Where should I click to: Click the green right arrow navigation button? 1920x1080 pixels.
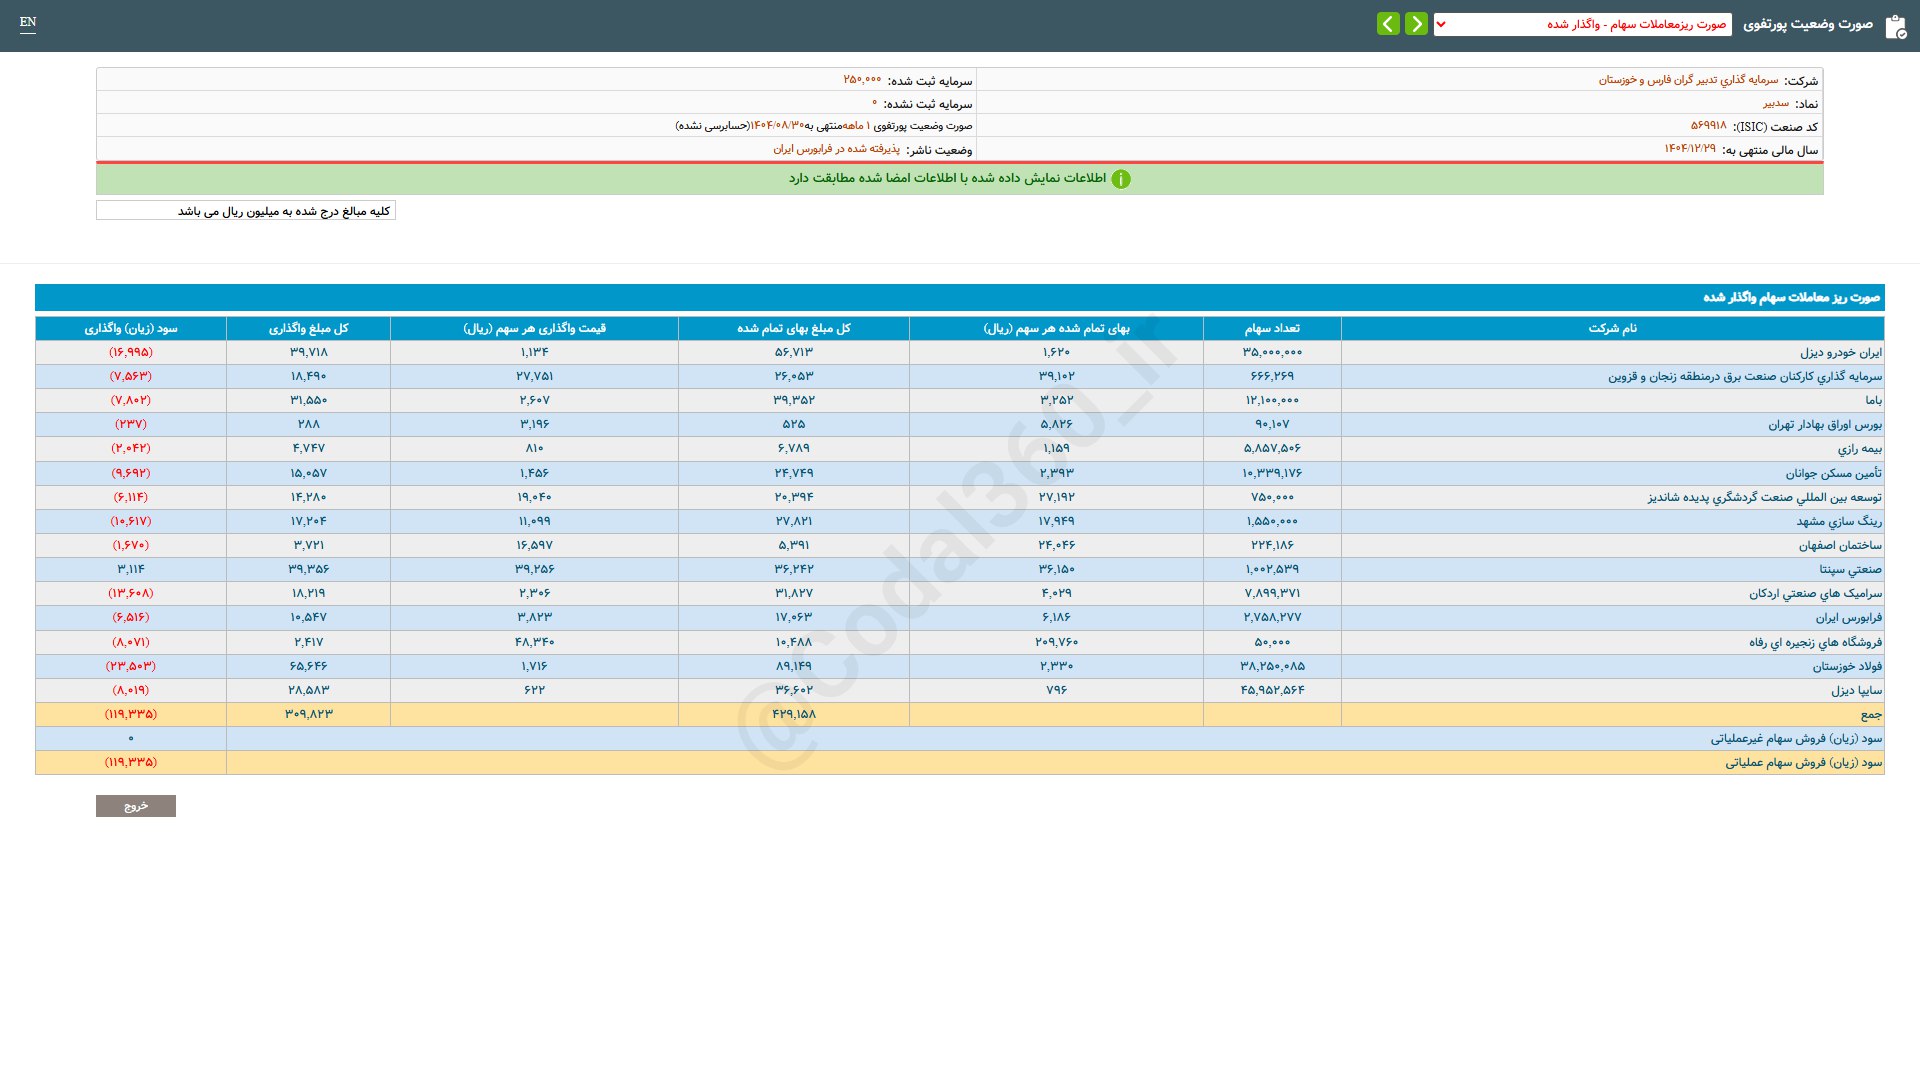(1416, 24)
